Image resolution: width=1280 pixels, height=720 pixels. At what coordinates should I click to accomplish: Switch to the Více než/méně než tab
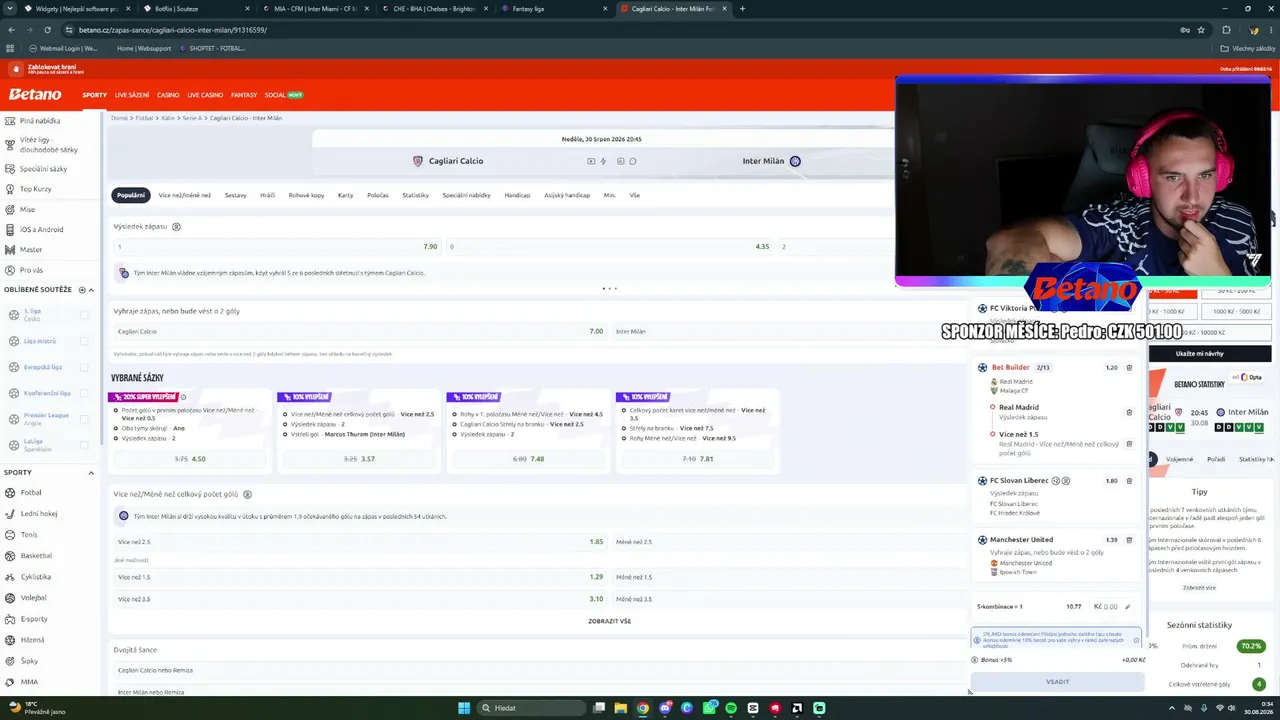pos(184,195)
